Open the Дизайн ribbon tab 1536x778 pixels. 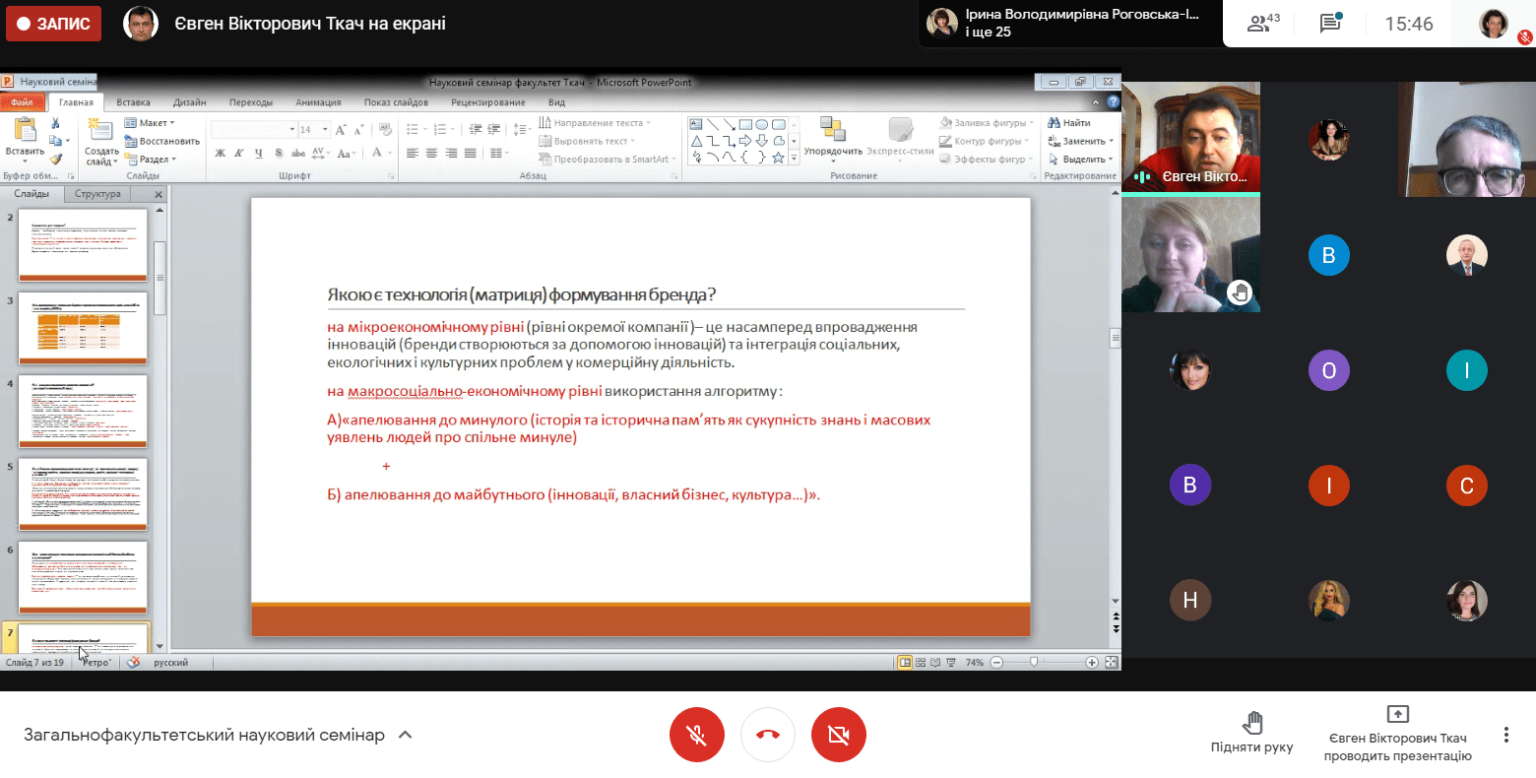(189, 102)
